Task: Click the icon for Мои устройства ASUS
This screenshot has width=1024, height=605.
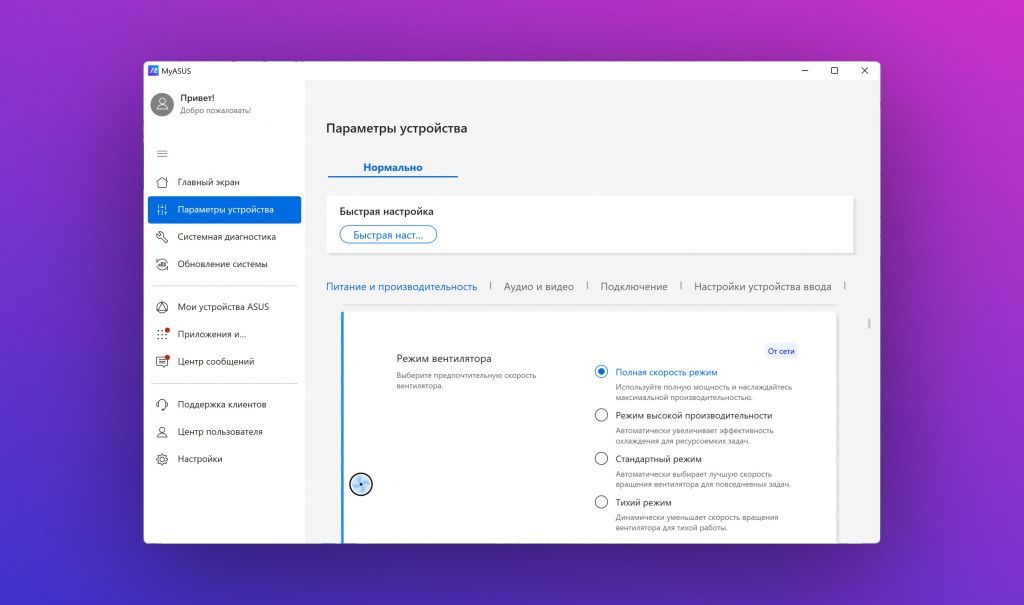Action: [x=162, y=307]
